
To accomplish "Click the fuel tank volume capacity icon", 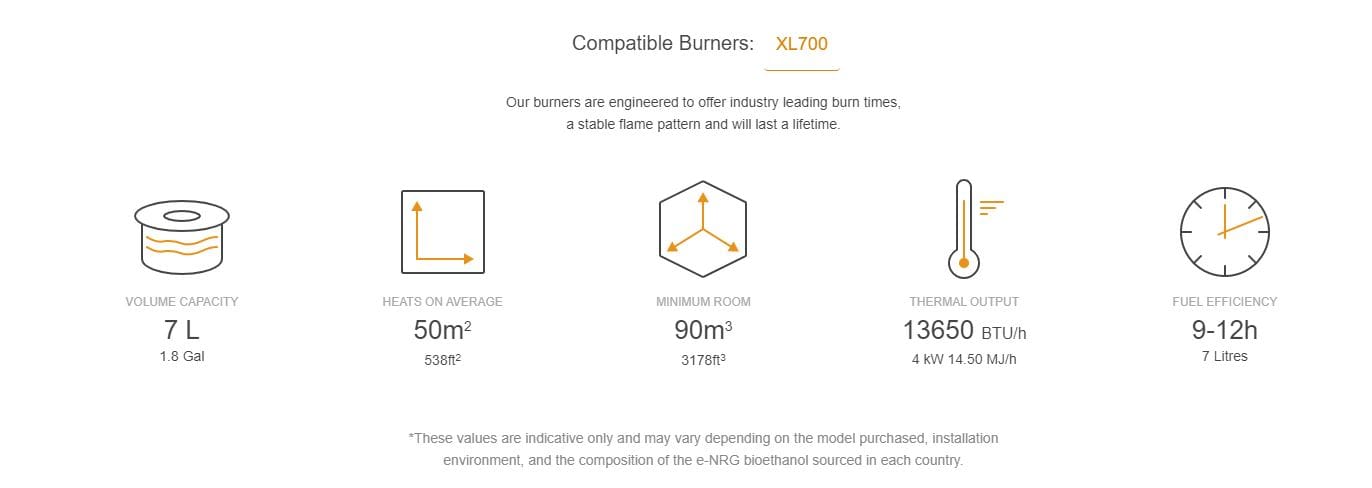I will pos(181,235).
